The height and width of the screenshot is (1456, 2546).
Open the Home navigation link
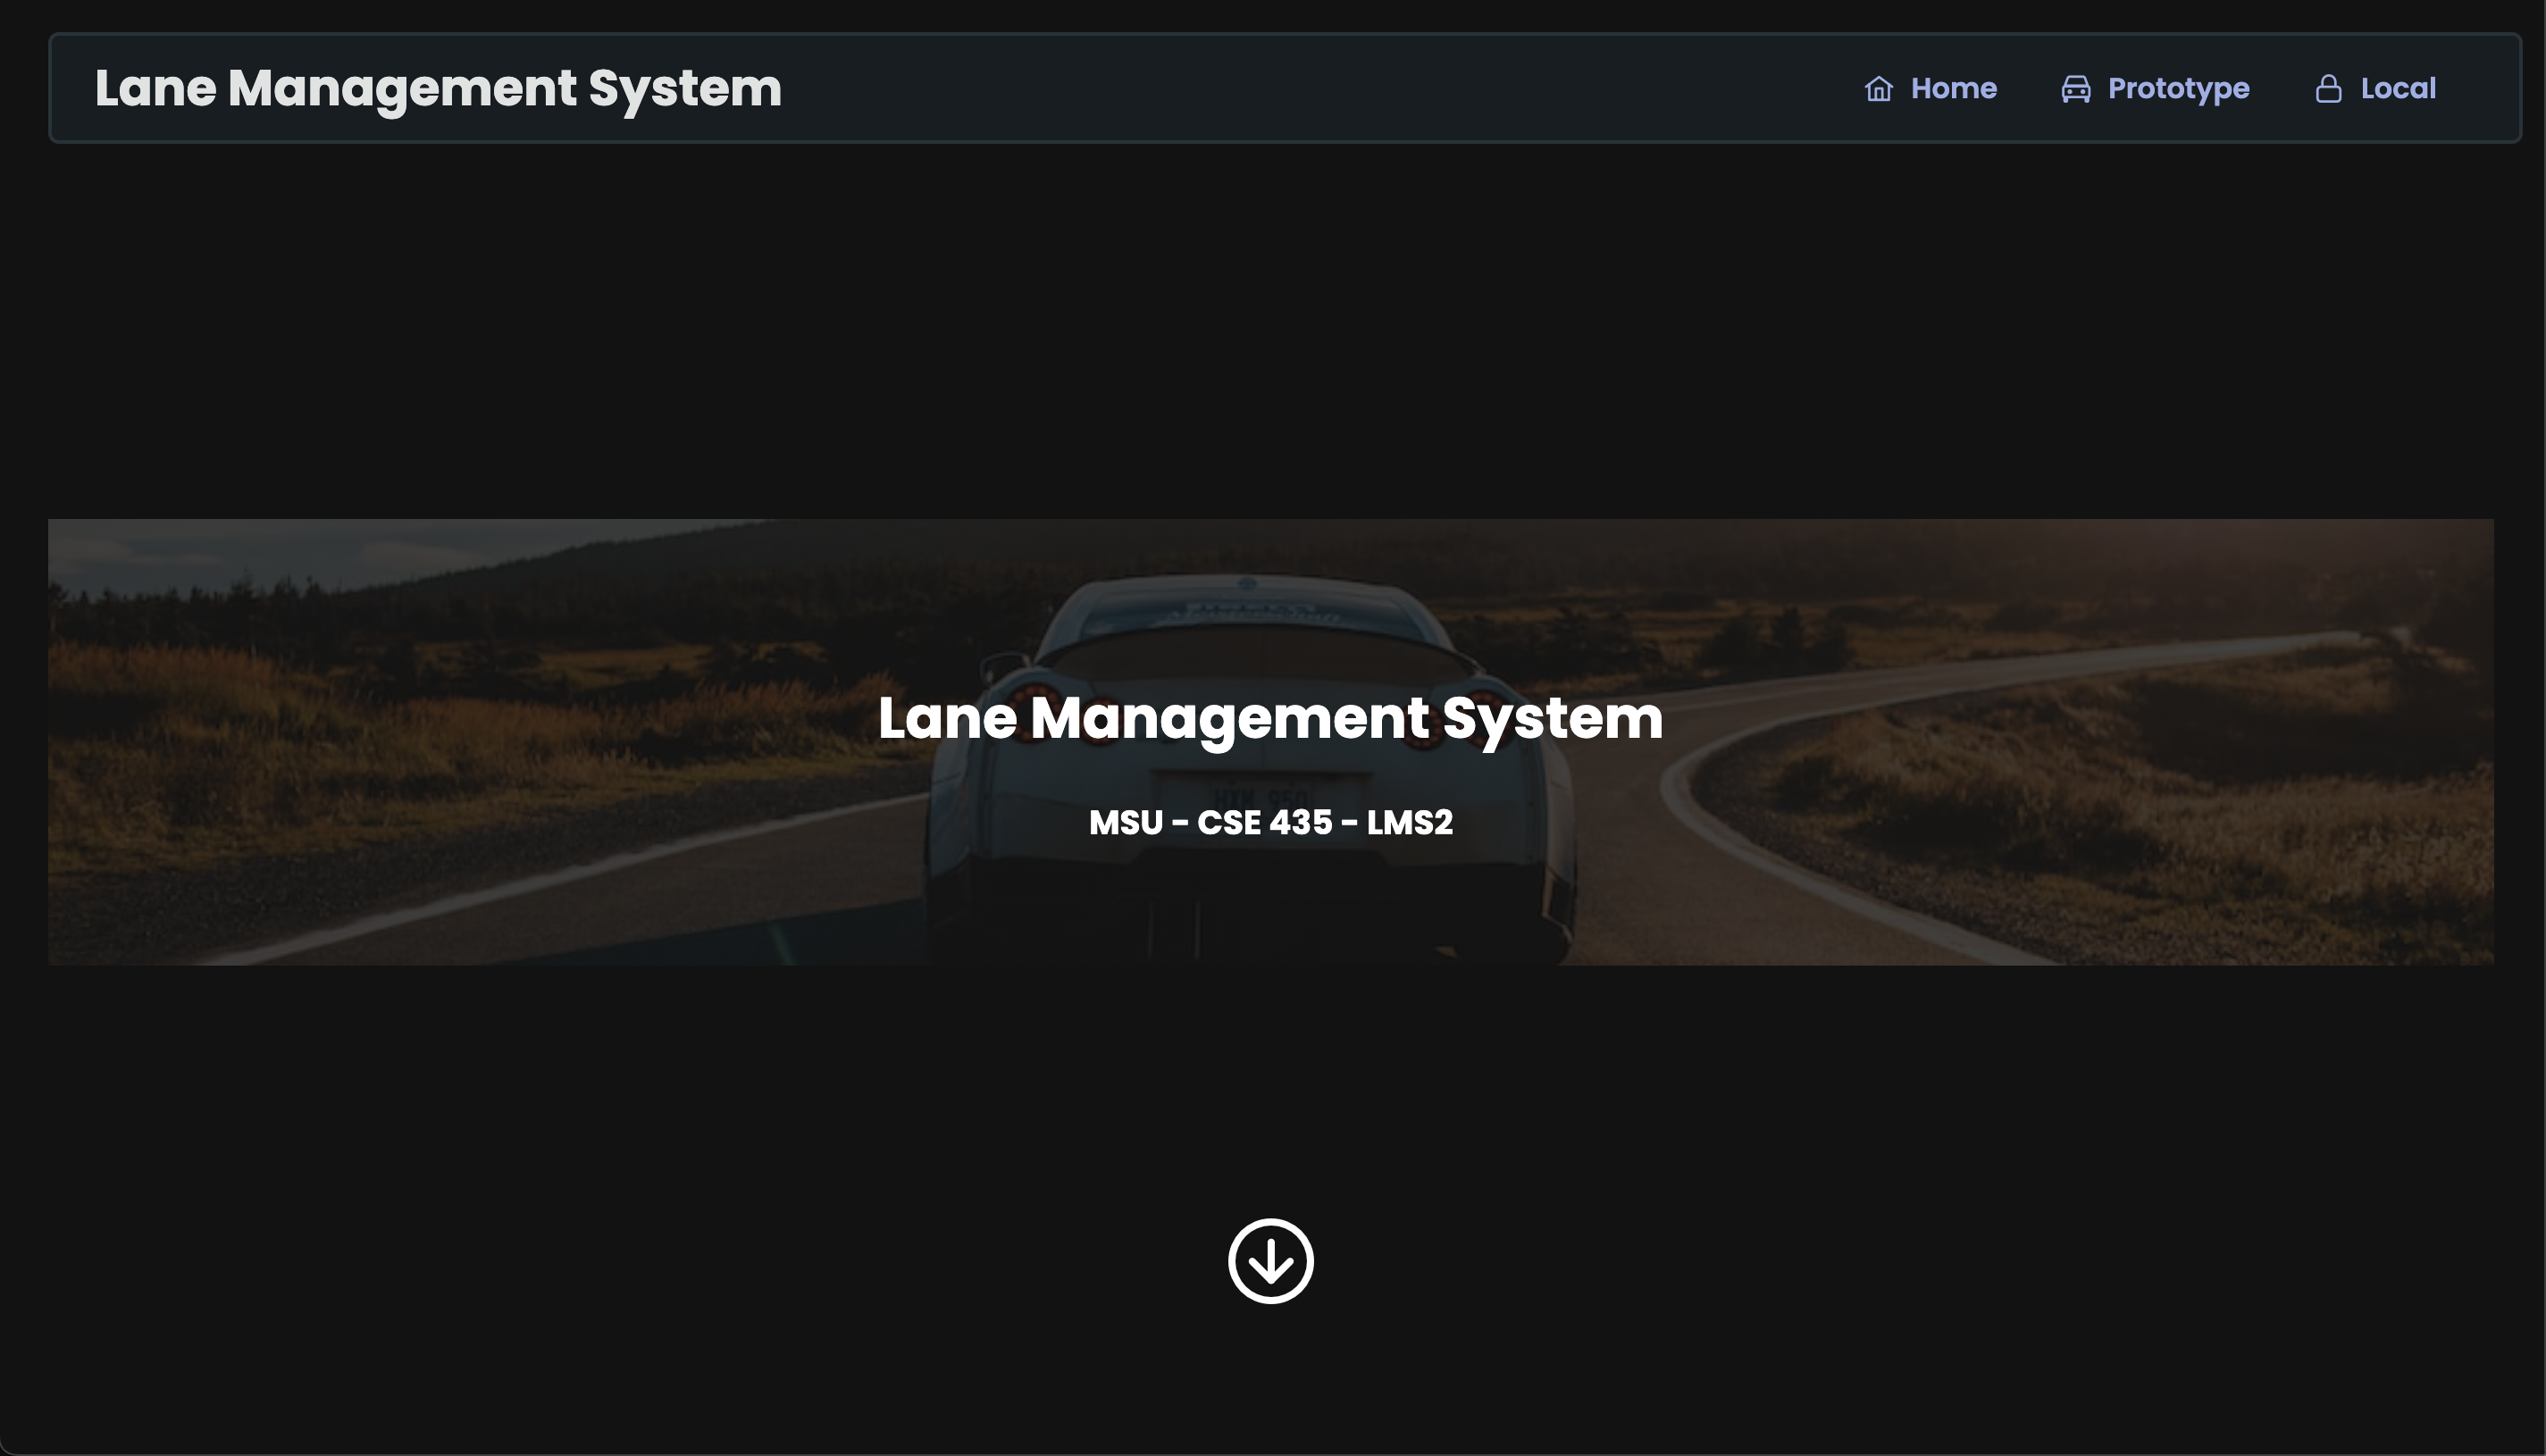[1952, 89]
